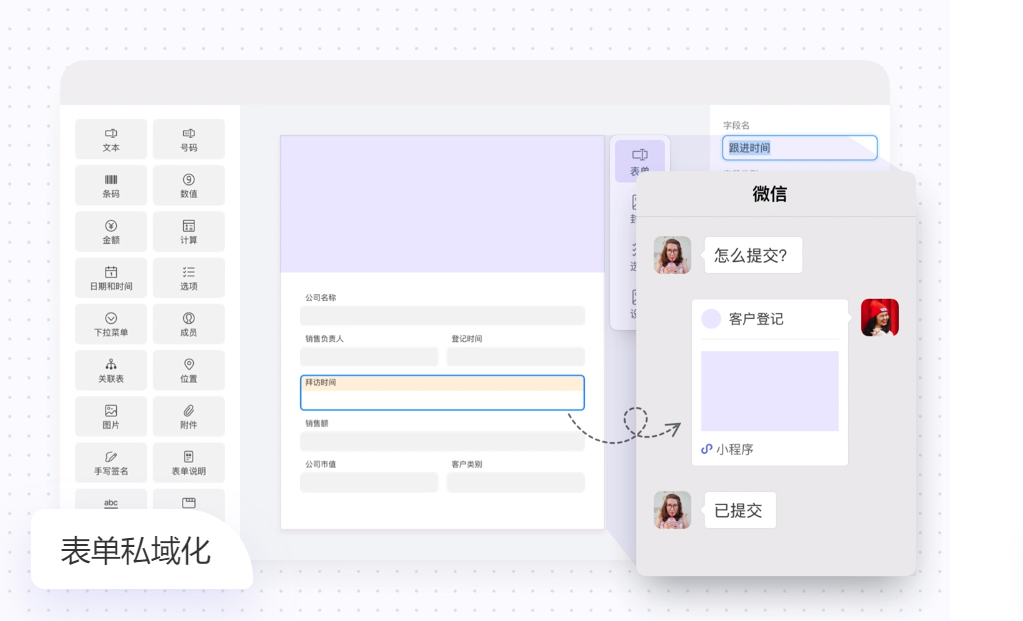
Task: Click the purple form header banner
Action: coord(442,204)
